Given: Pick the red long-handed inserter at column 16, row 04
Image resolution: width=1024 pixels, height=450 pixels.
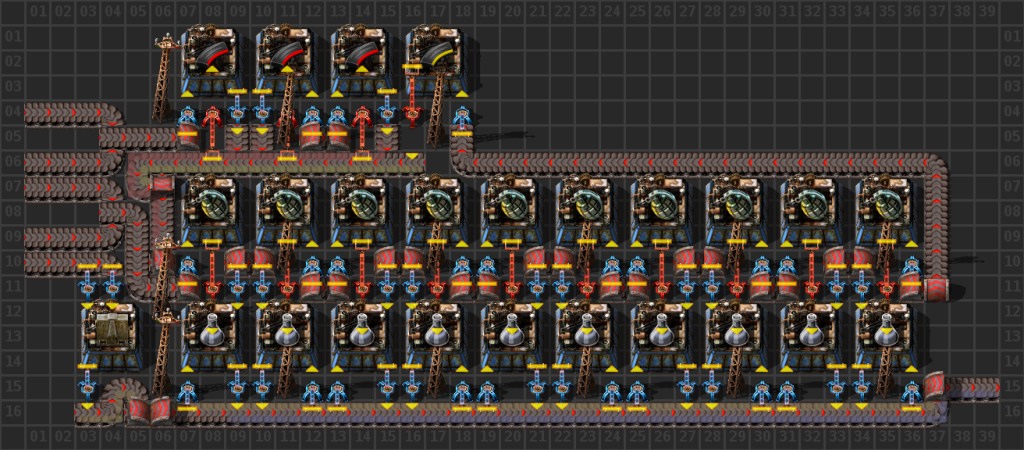Looking at the screenshot, I should (x=412, y=98).
